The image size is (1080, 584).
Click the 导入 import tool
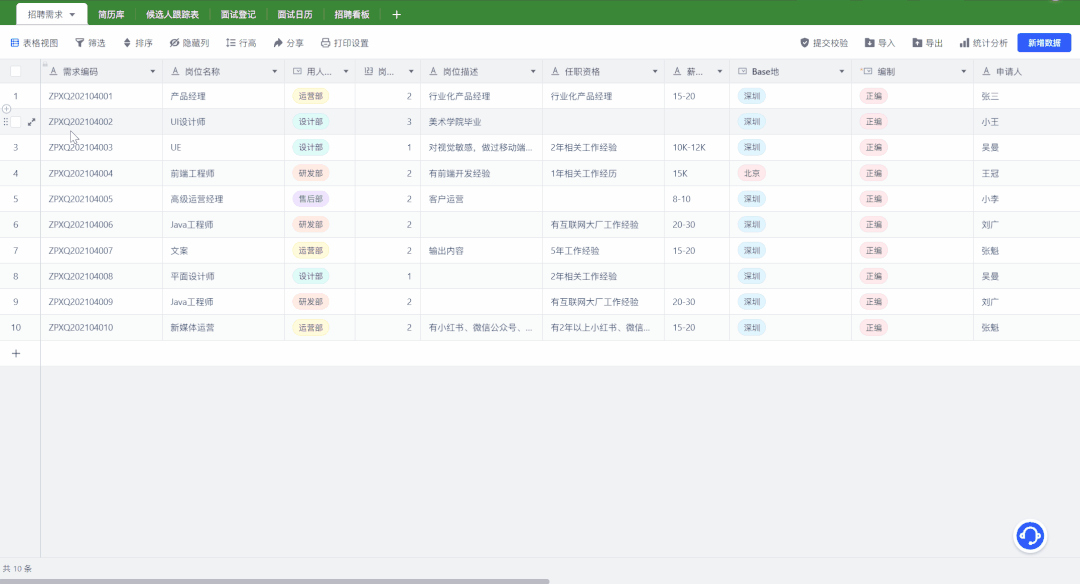click(x=880, y=43)
